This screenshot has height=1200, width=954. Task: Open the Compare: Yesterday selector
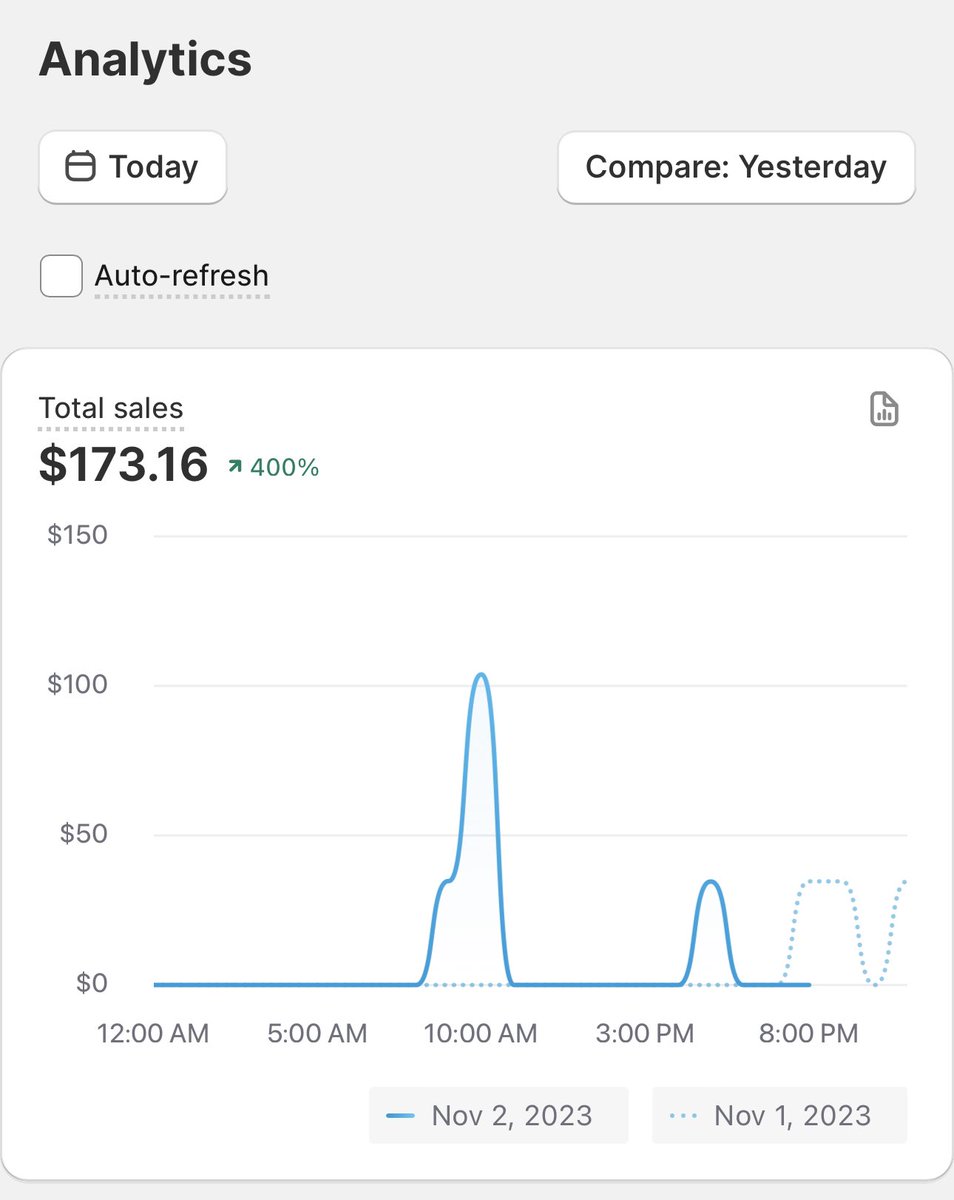pos(736,167)
